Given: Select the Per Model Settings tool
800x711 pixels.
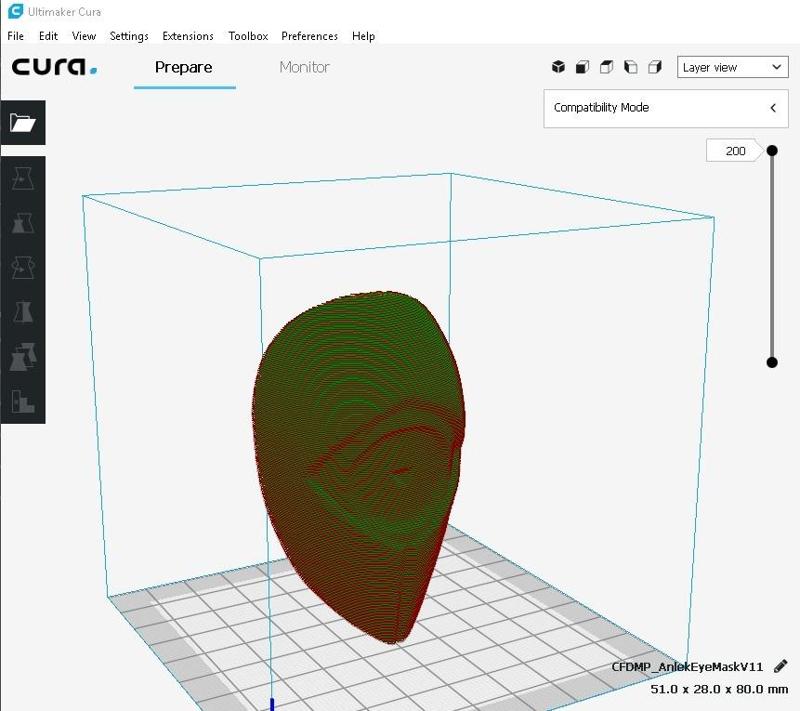Looking at the screenshot, I should tap(23, 356).
